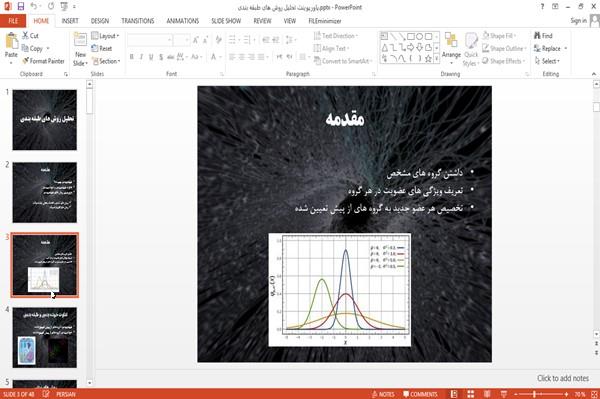This screenshot has height=399, width=600.
Task: Open the Section dropdown
Action: (106, 61)
